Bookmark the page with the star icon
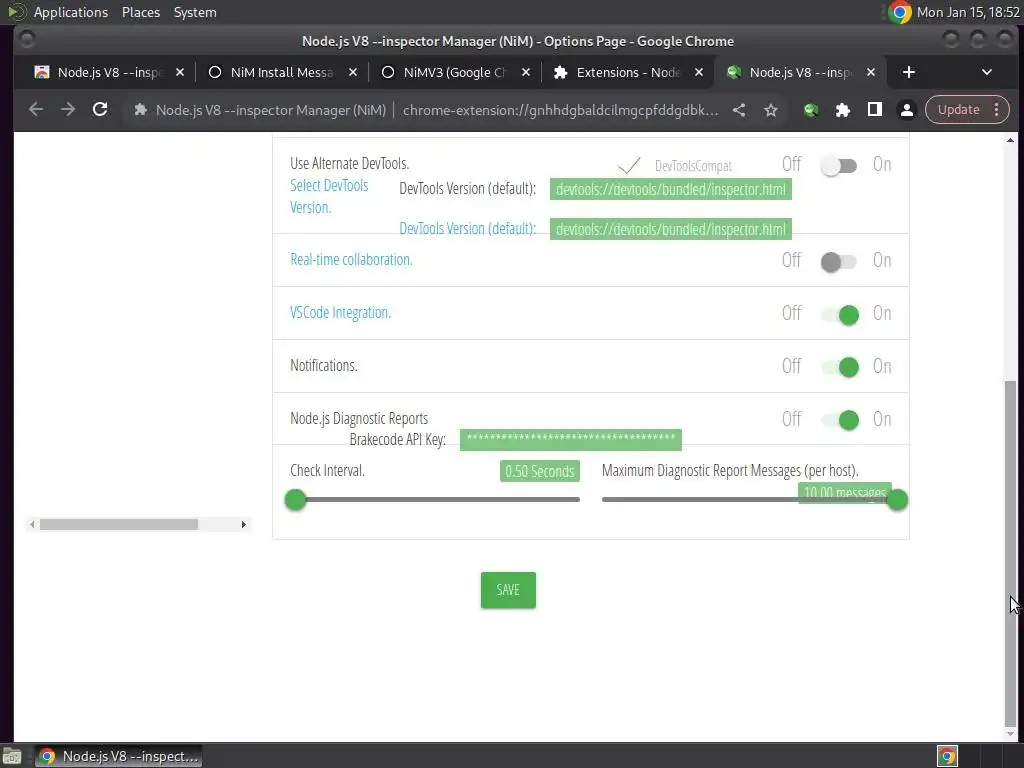The width and height of the screenshot is (1024, 768). click(x=771, y=110)
